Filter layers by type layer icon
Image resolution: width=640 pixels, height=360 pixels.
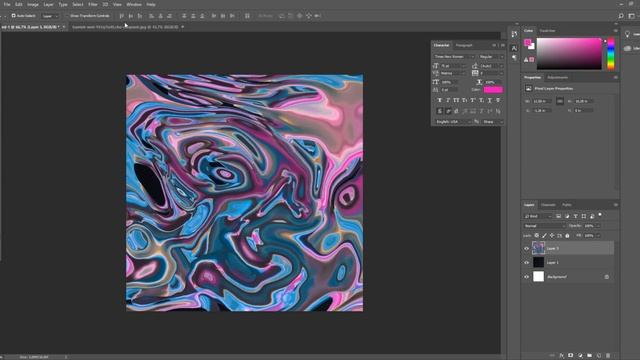[576, 216]
